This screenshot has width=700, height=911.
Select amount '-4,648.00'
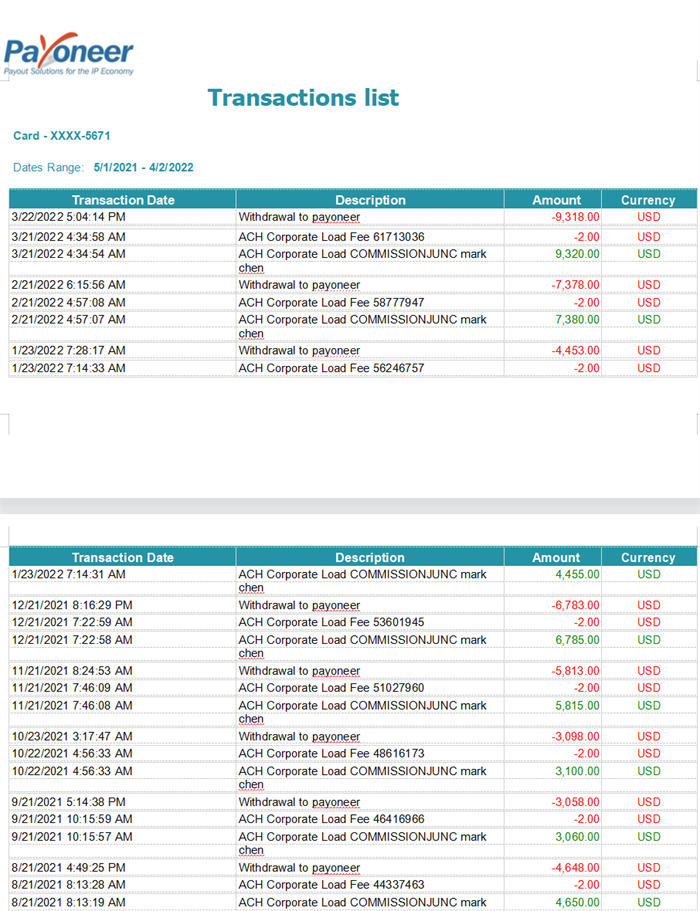click(575, 867)
